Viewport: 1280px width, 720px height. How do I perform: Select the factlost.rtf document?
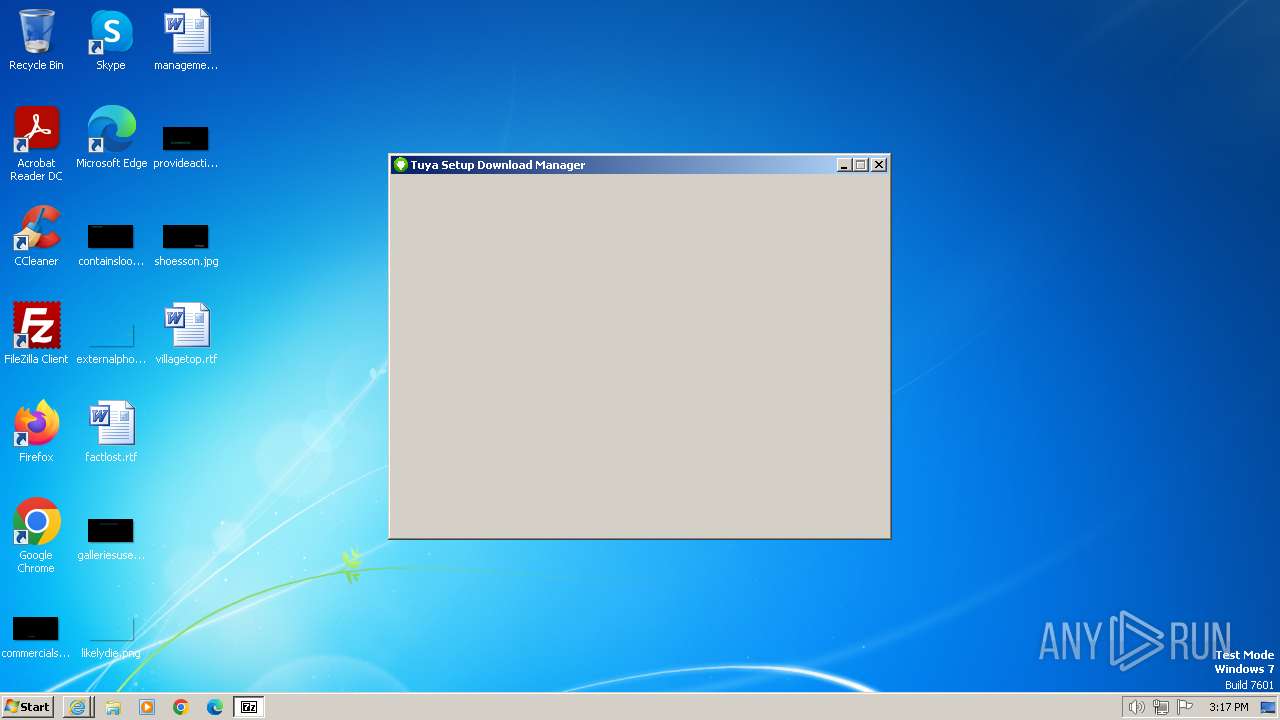tap(111, 432)
